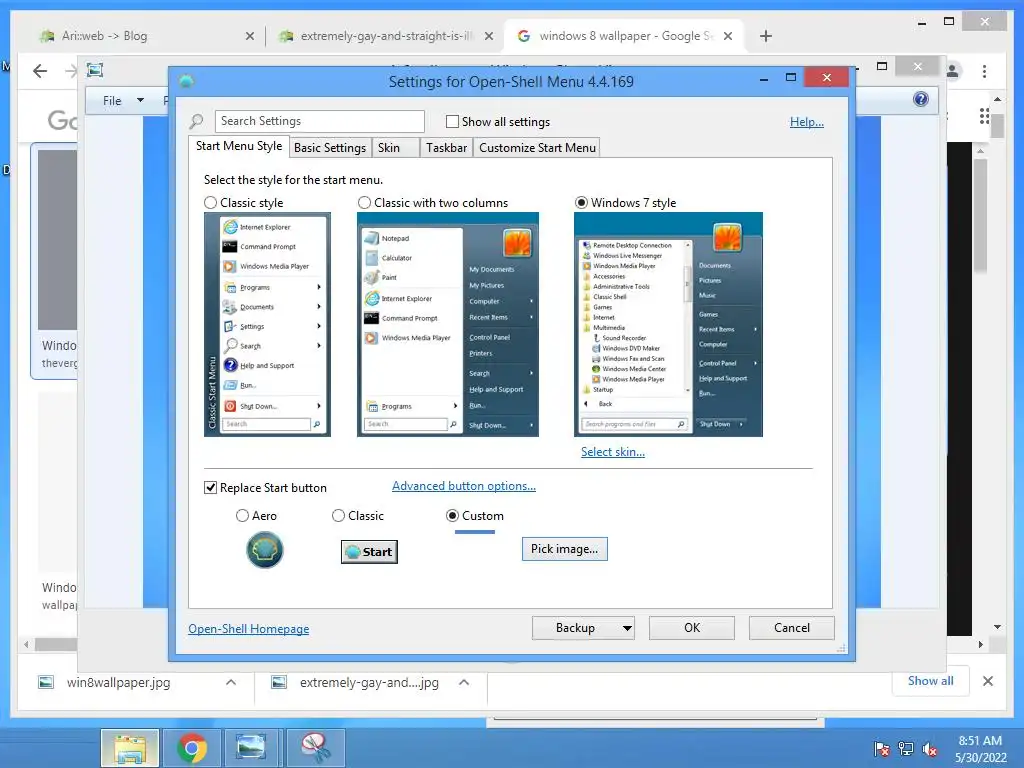This screenshot has height=768, width=1024.
Task: Choose the Aero start button option
Action: [242, 516]
